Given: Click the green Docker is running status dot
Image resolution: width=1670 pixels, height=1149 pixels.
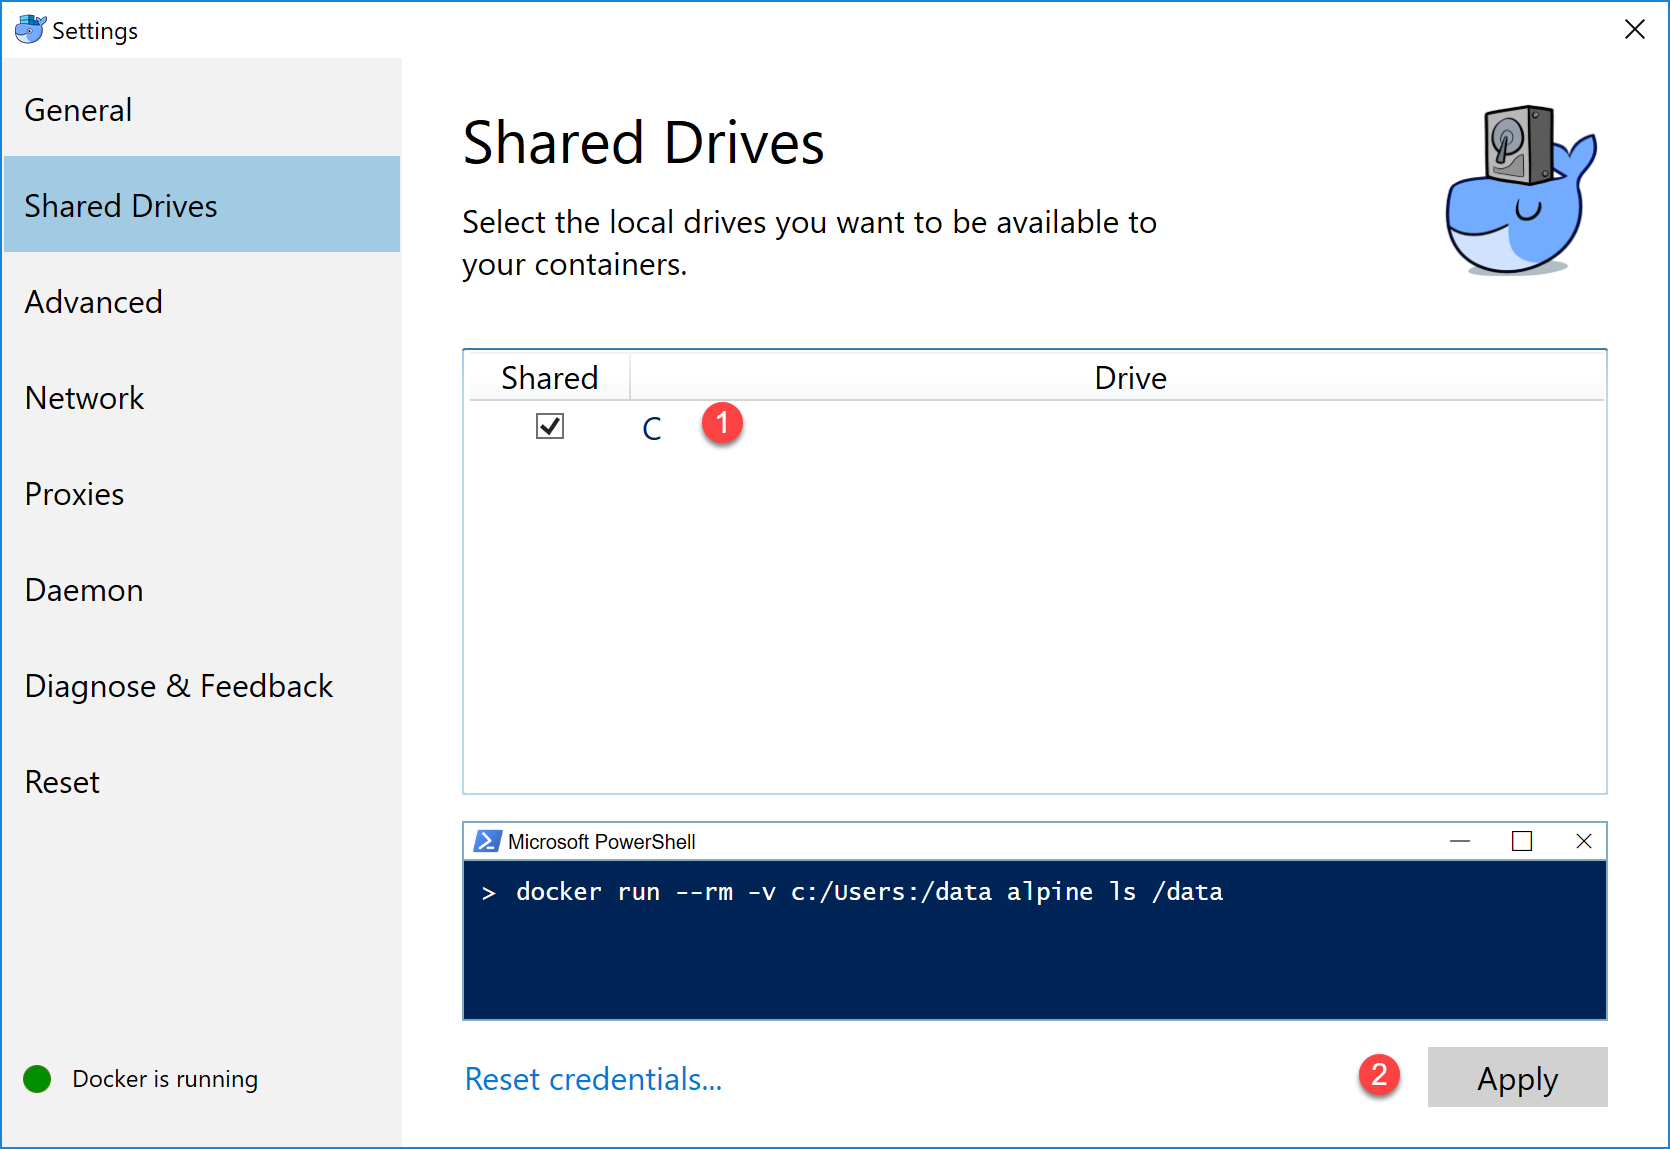Looking at the screenshot, I should [x=36, y=1079].
